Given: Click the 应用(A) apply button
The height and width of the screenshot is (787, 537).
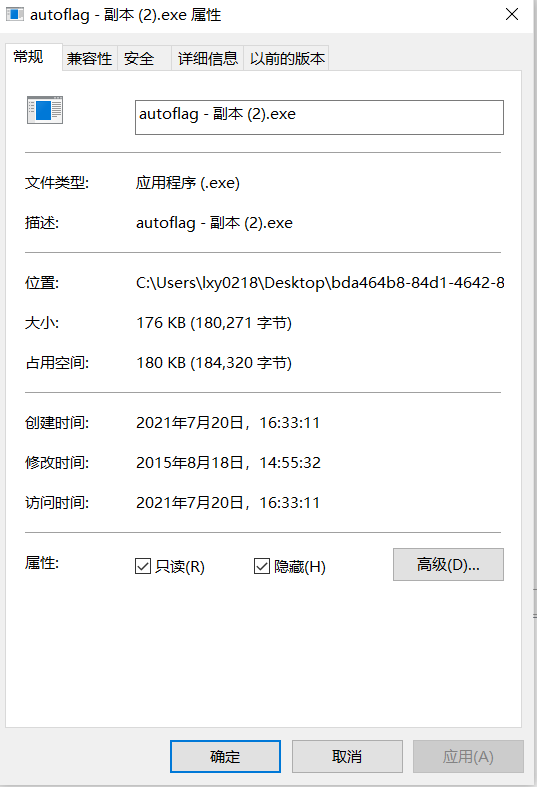Looking at the screenshot, I should pos(468,756).
